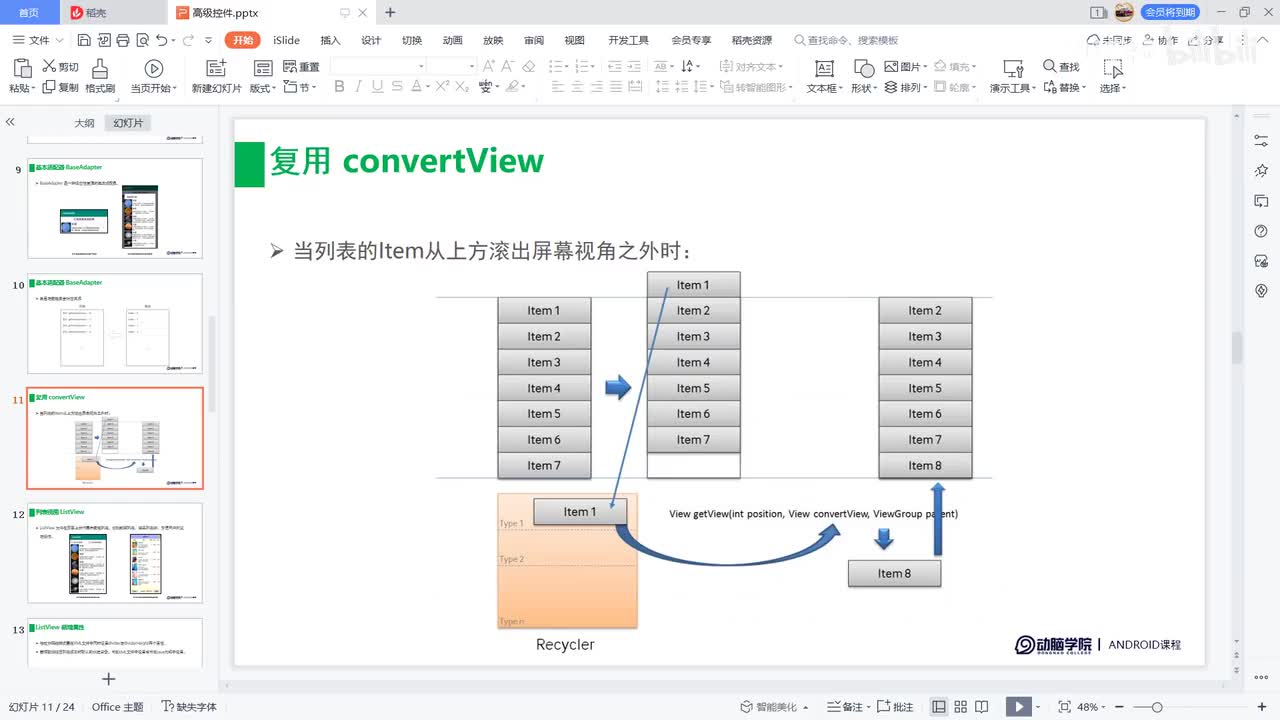Screen dimensions: 1280x720
Task: Start slideshow with play button in status bar
Action: tap(1019, 706)
